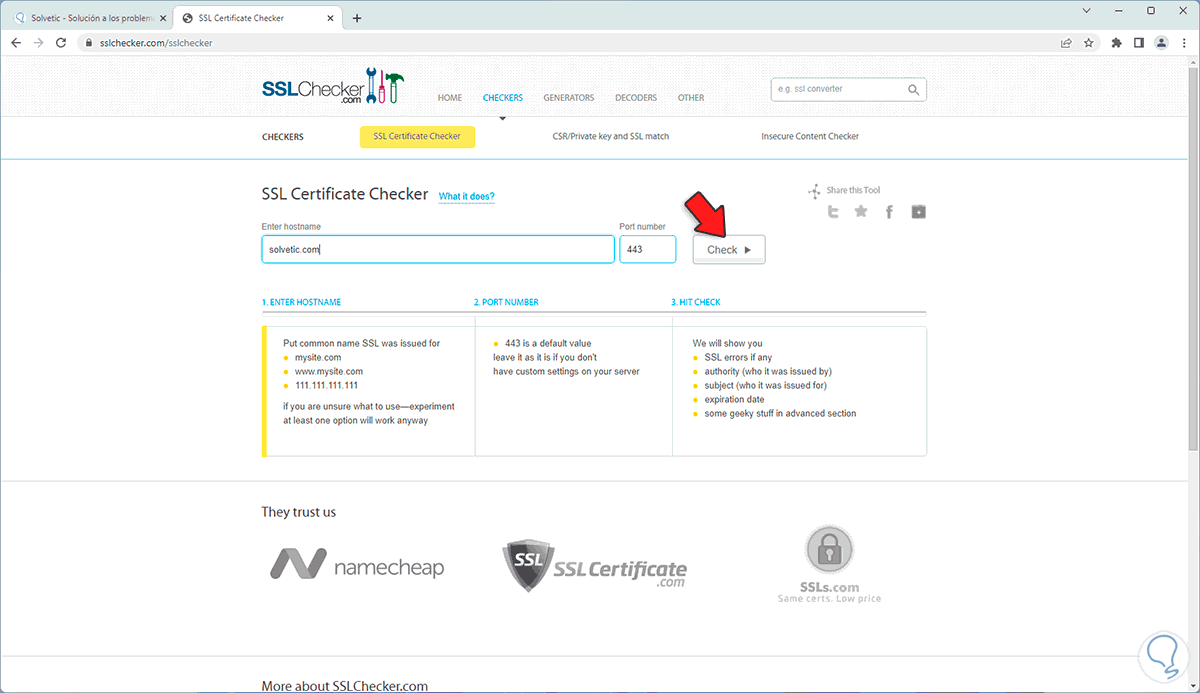Go forward in browser history
Image resolution: width=1200 pixels, height=693 pixels.
click(x=39, y=43)
